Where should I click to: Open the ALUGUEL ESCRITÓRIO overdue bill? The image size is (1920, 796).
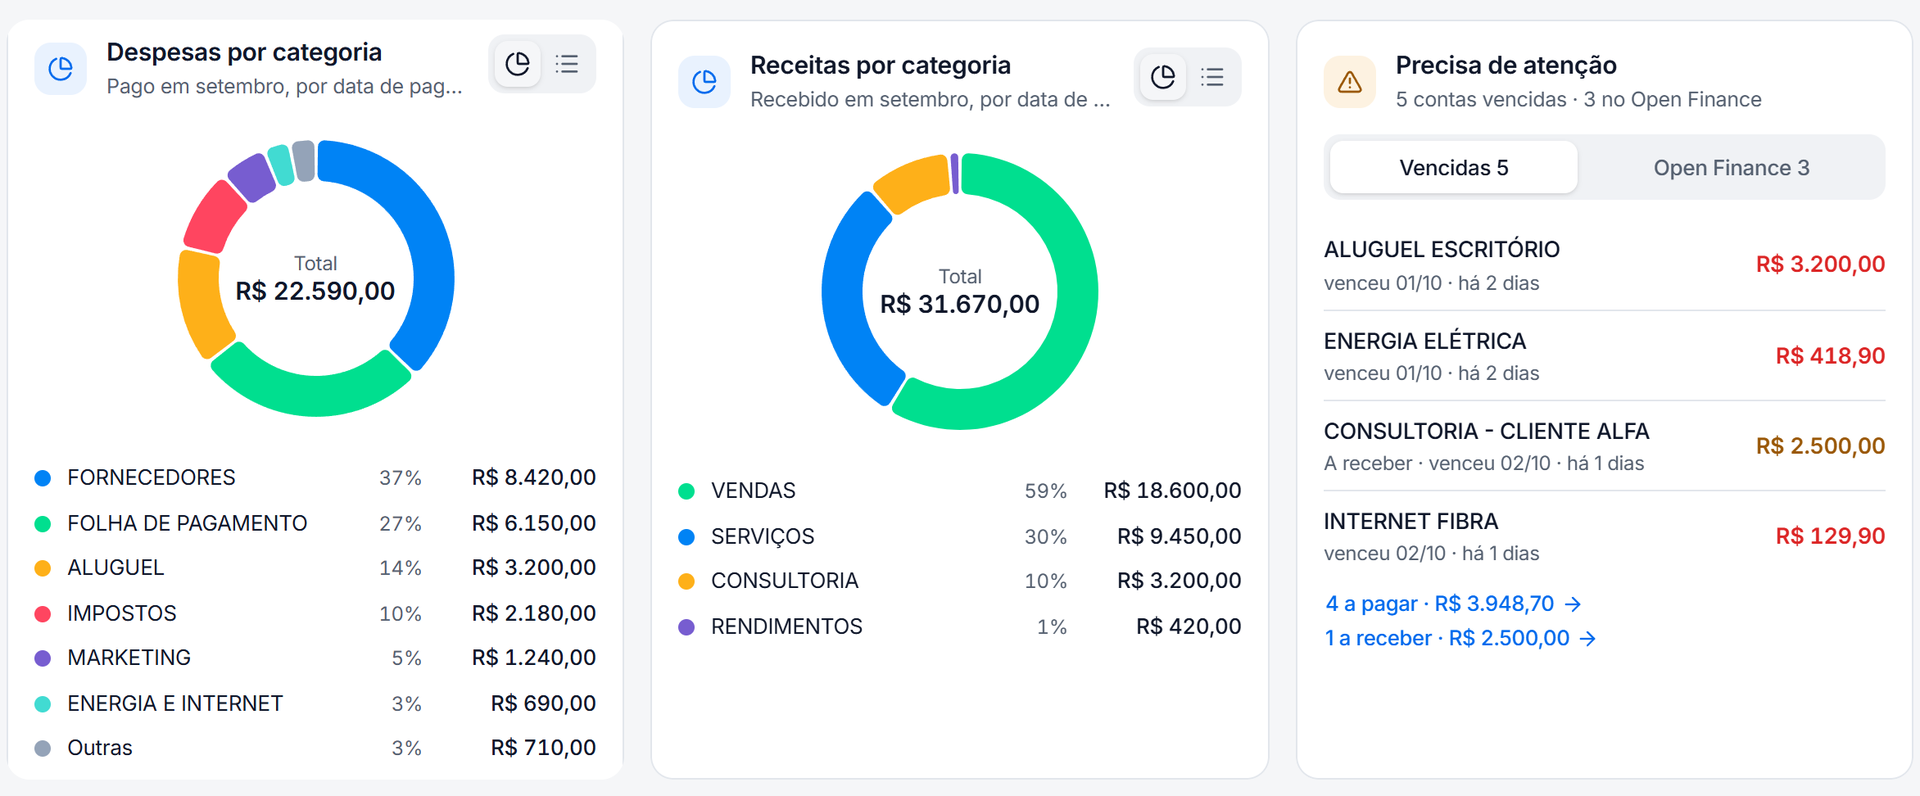(1604, 265)
